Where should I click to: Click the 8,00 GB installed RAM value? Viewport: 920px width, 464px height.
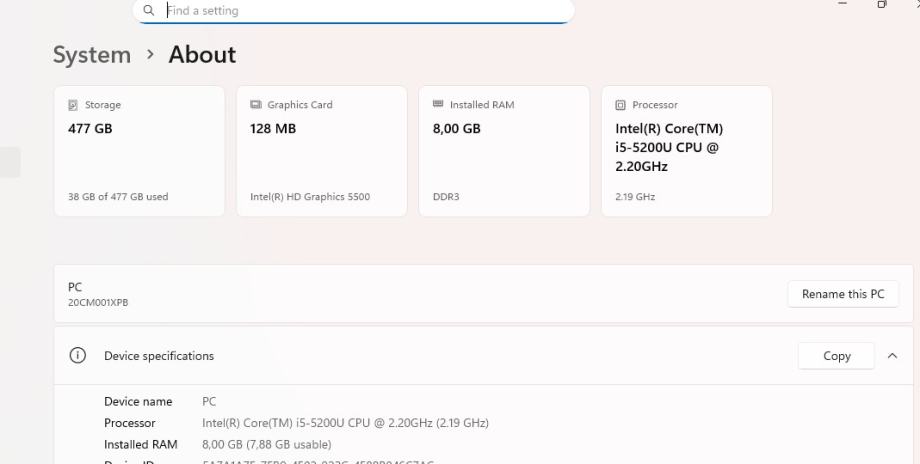point(457,129)
